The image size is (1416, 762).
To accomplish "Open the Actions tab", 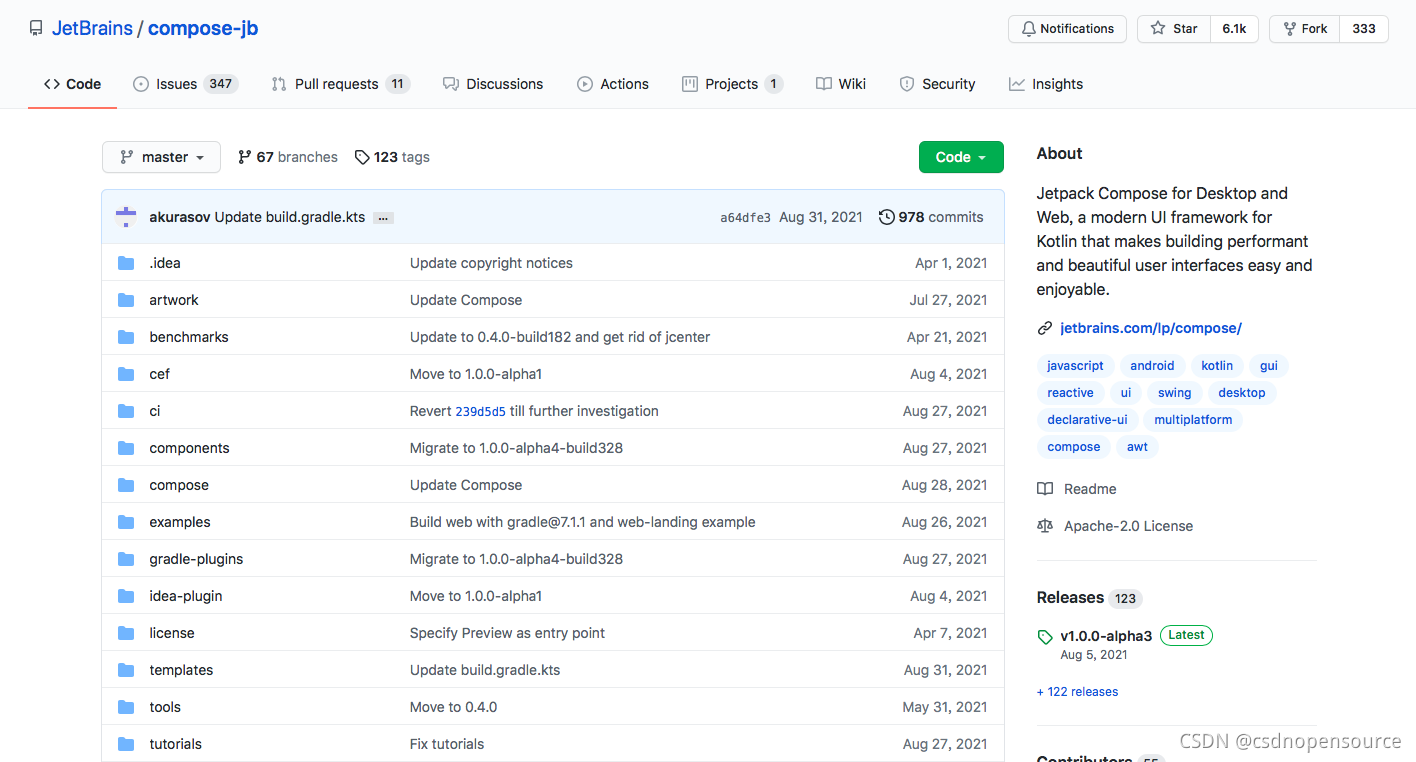I will [x=613, y=84].
